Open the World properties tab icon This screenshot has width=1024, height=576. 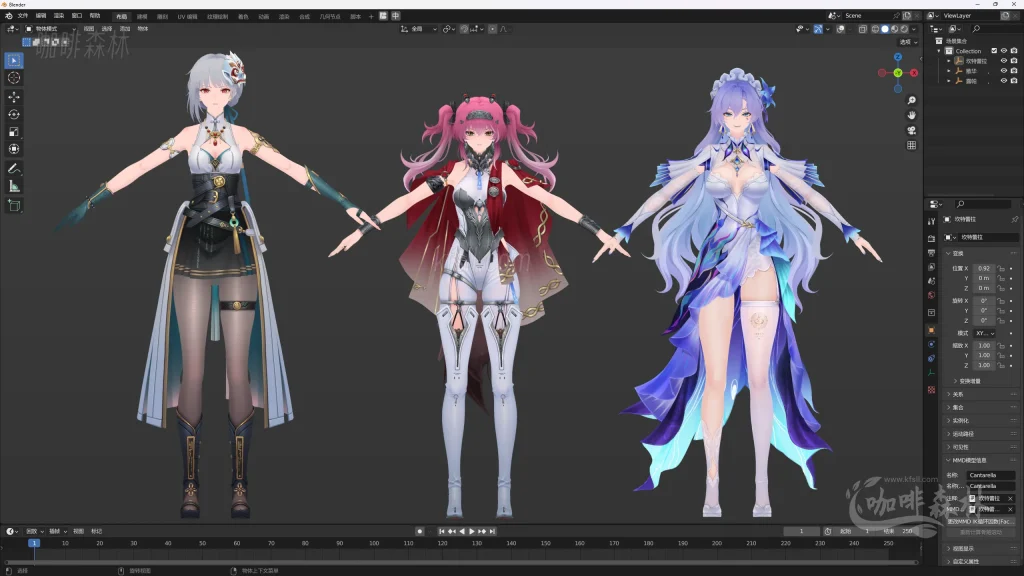point(931,295)
